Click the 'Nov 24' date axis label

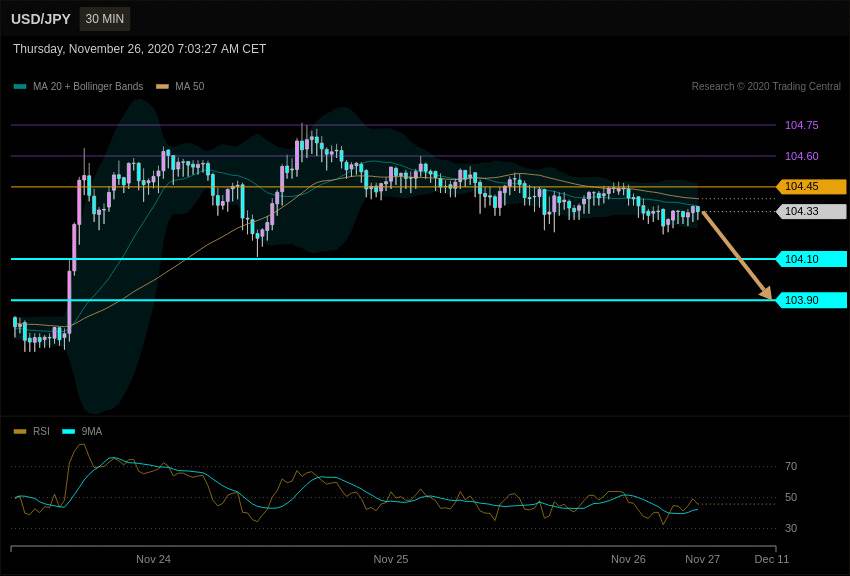pyautogui.click(x=153, y=559)
